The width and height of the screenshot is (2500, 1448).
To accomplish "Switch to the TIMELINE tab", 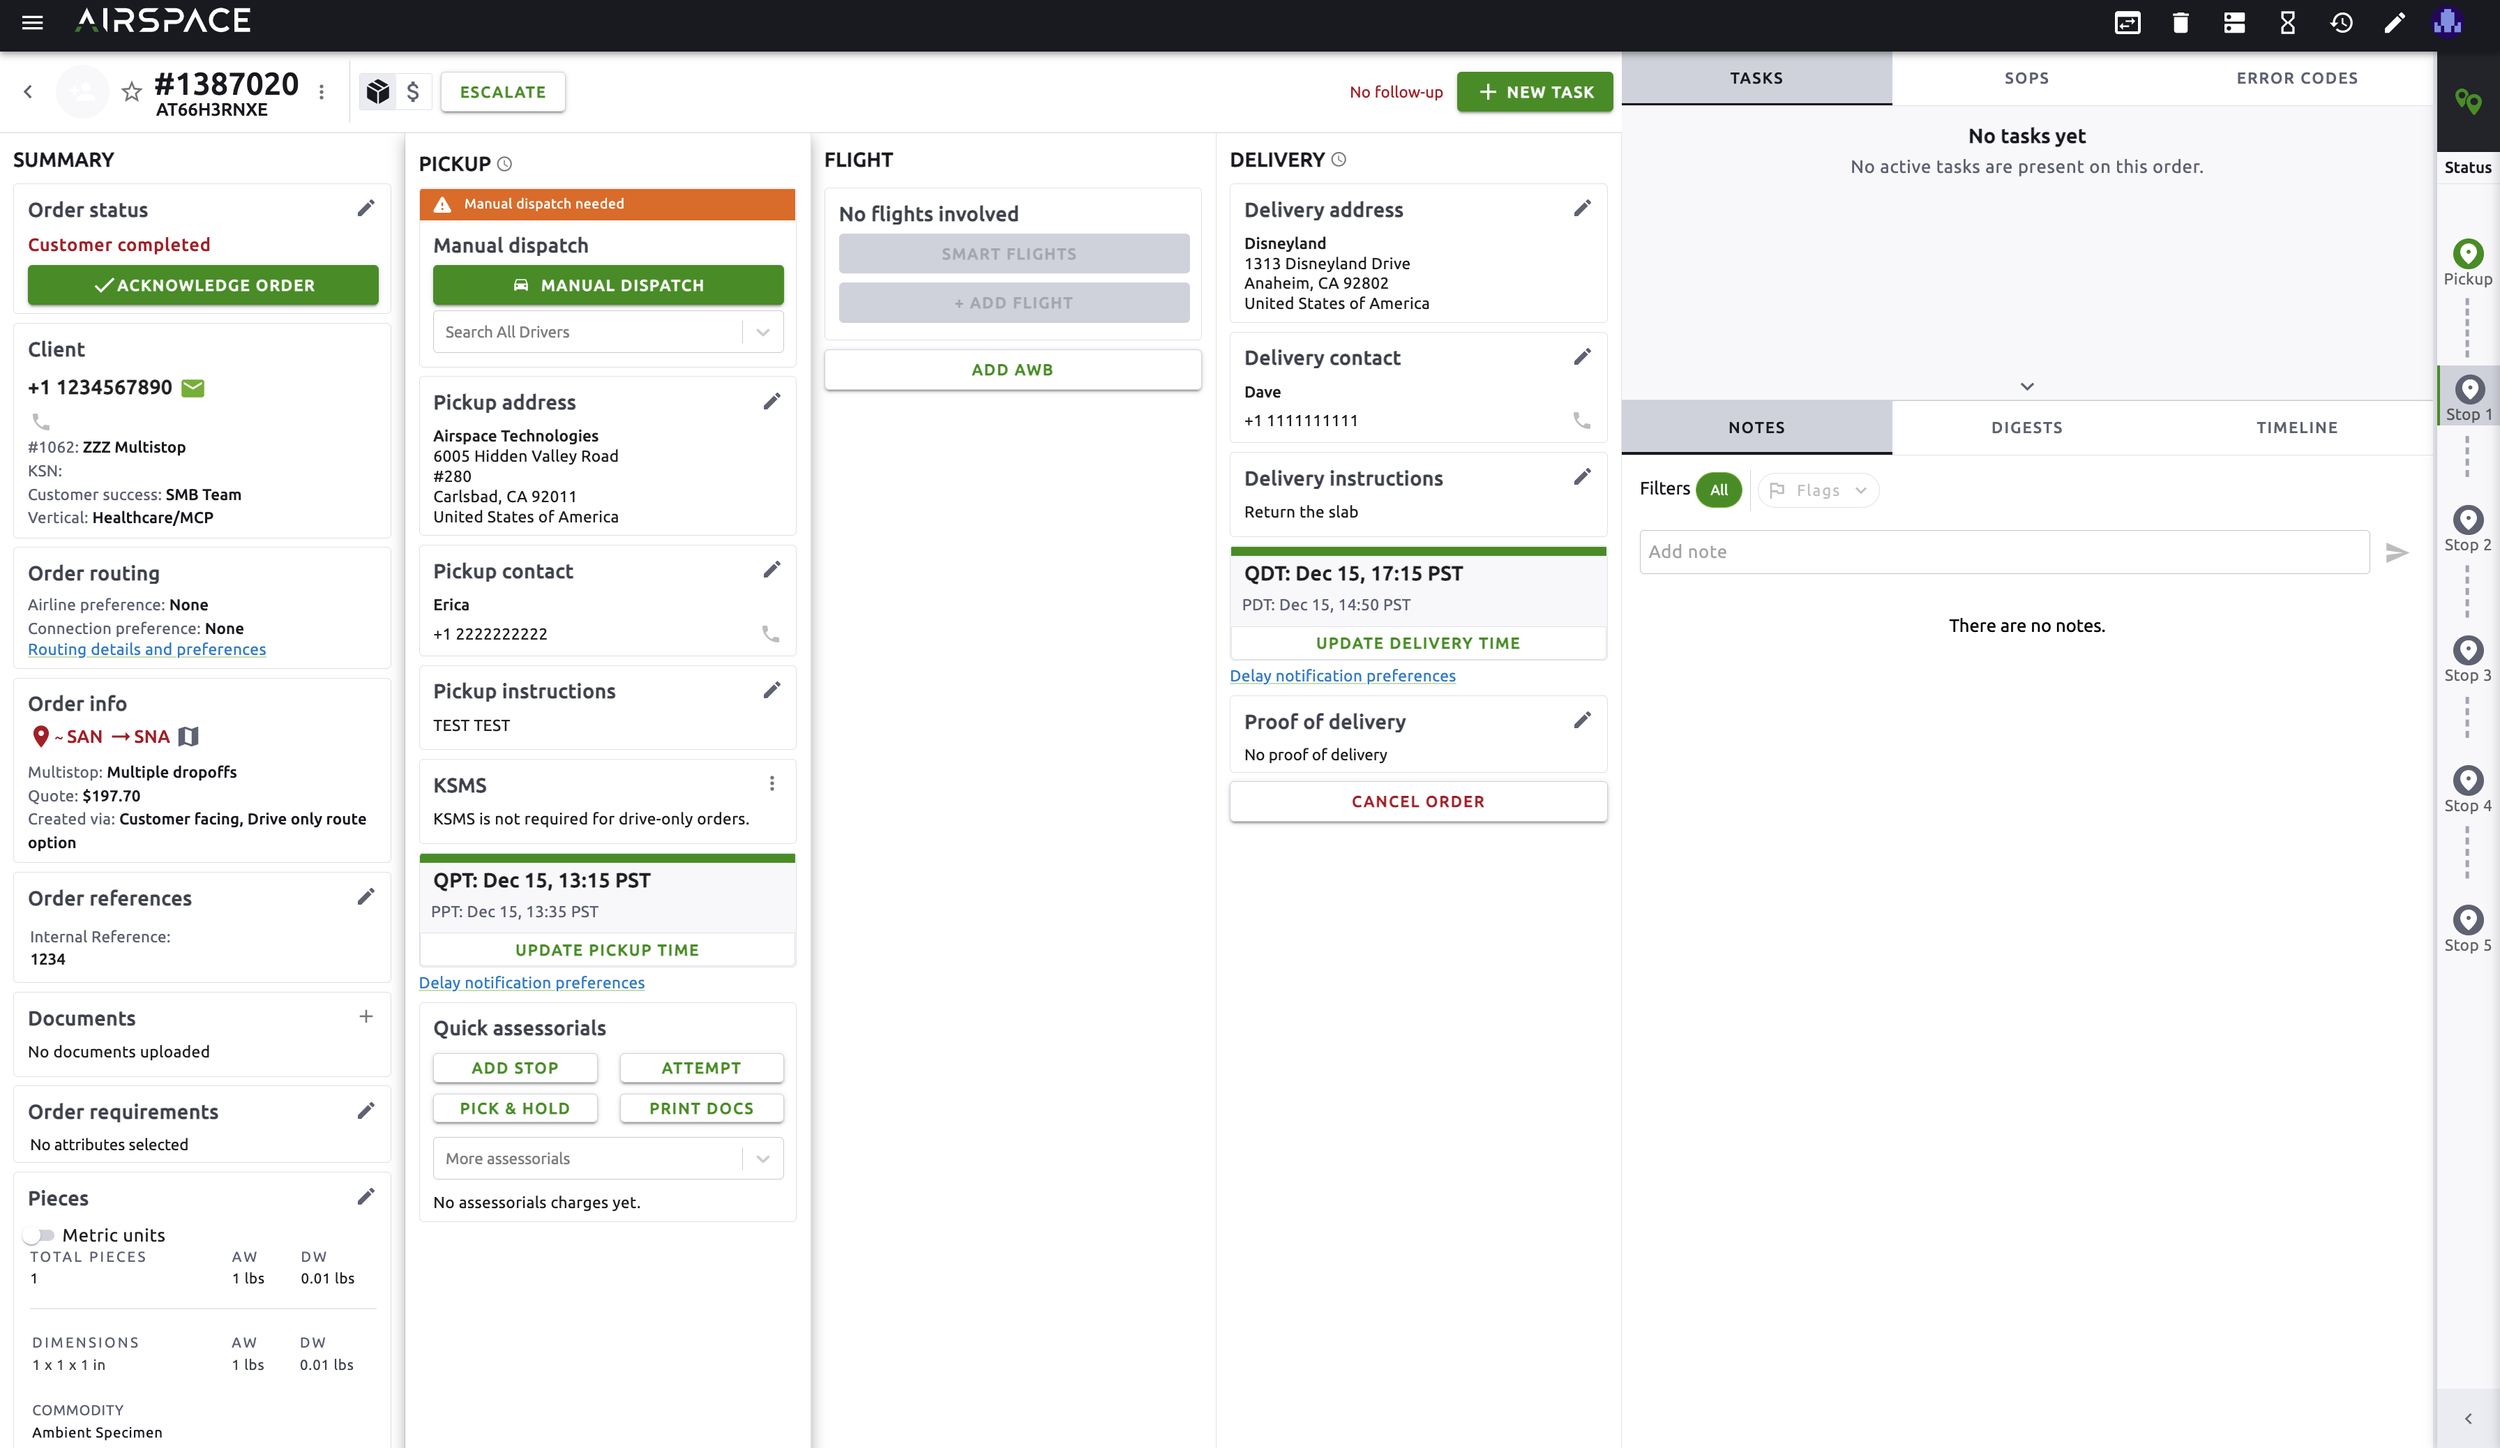I will pos(2296,428).
